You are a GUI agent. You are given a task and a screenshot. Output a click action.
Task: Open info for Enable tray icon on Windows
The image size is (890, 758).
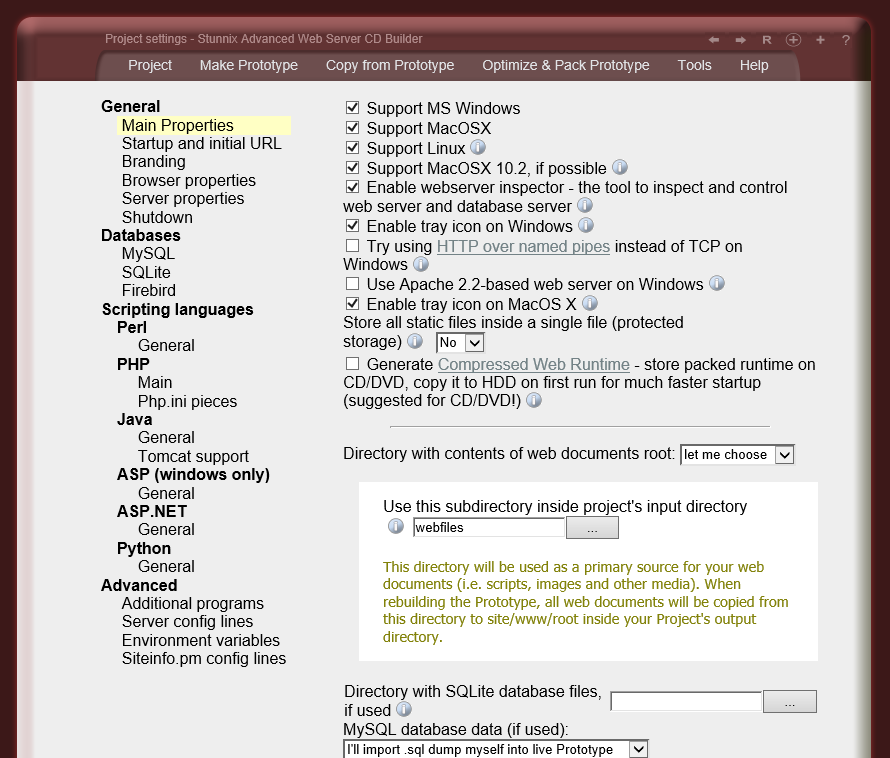[585, 226]
